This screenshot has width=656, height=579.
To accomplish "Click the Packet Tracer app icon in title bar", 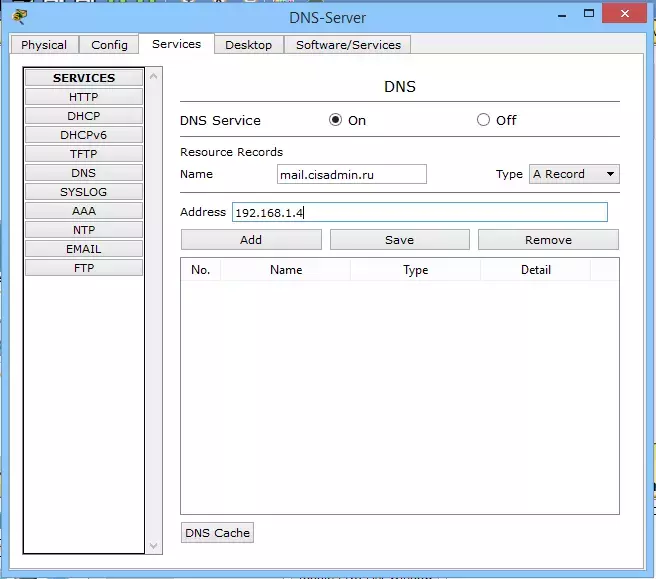I will pyautogui.click(x=19, y=17).
